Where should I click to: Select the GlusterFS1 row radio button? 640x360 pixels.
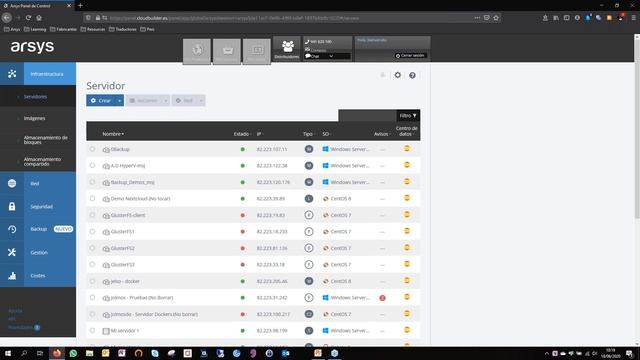tap(92, 231)
